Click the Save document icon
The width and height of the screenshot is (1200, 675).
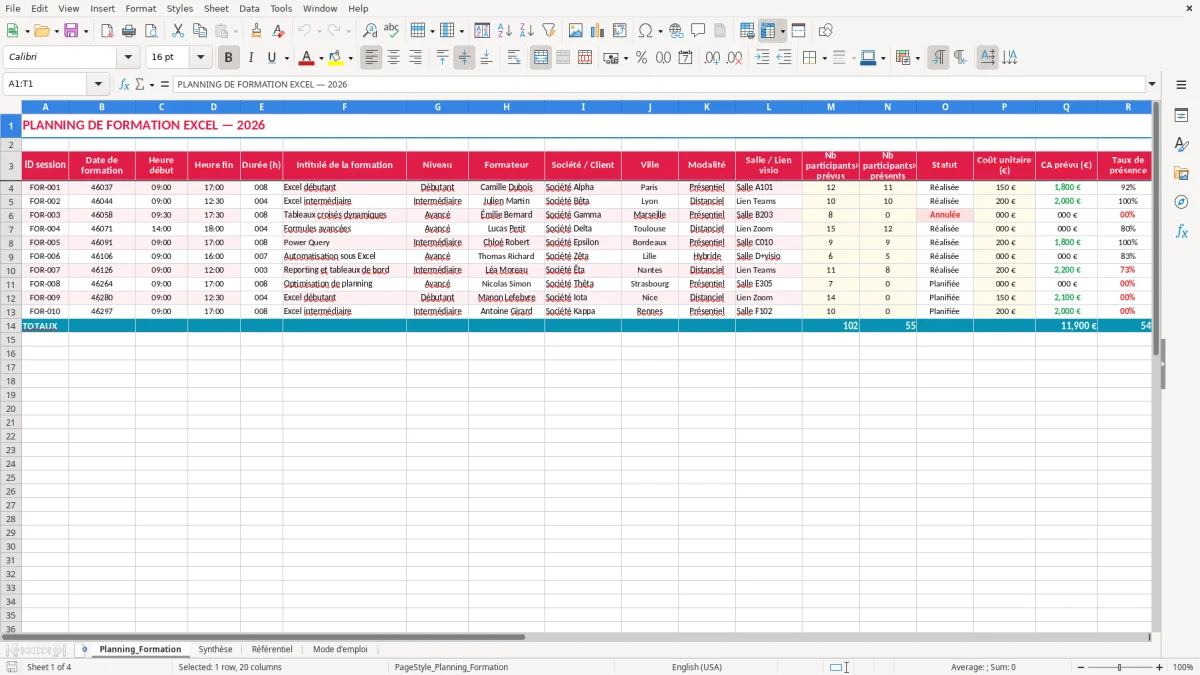point(71,31)
